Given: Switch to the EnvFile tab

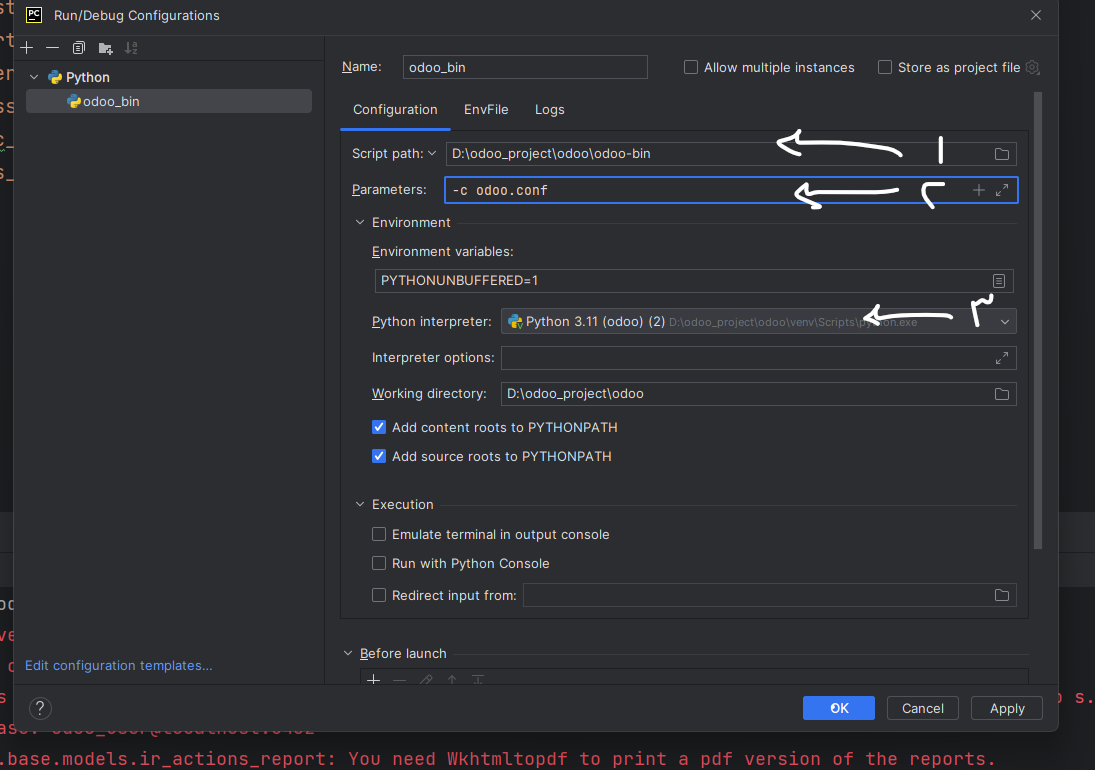Looking at the screenshot, I should click(486, 110).
